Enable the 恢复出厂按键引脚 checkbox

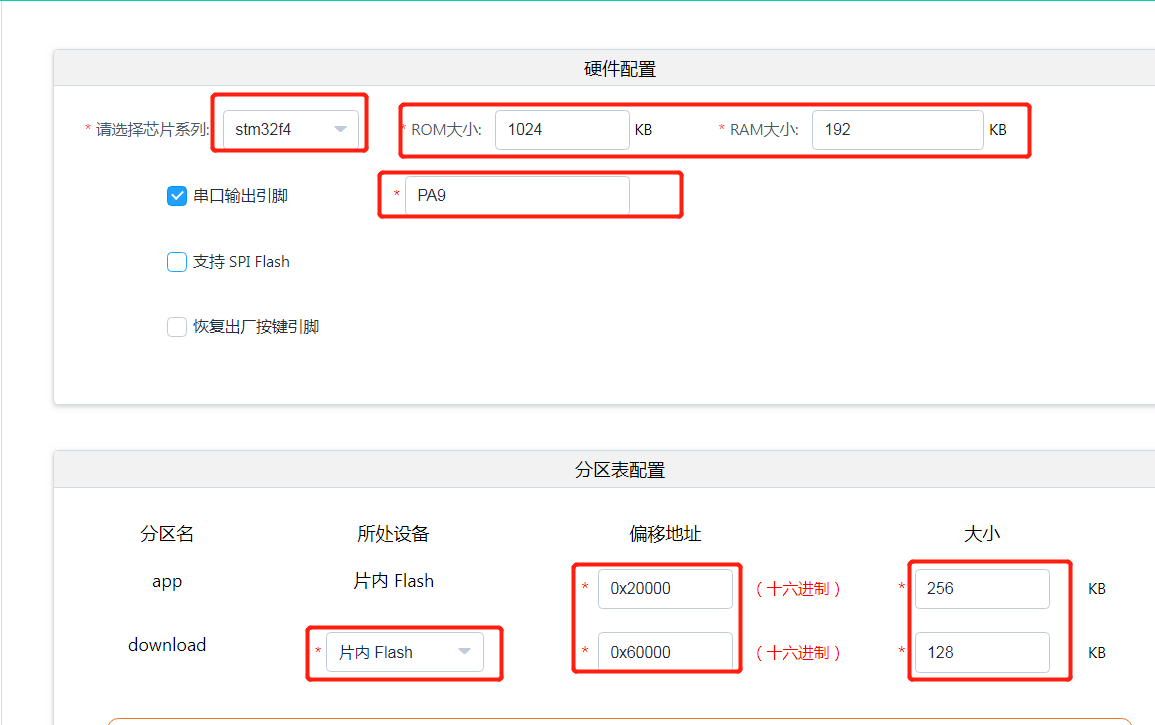coord(176,326)
